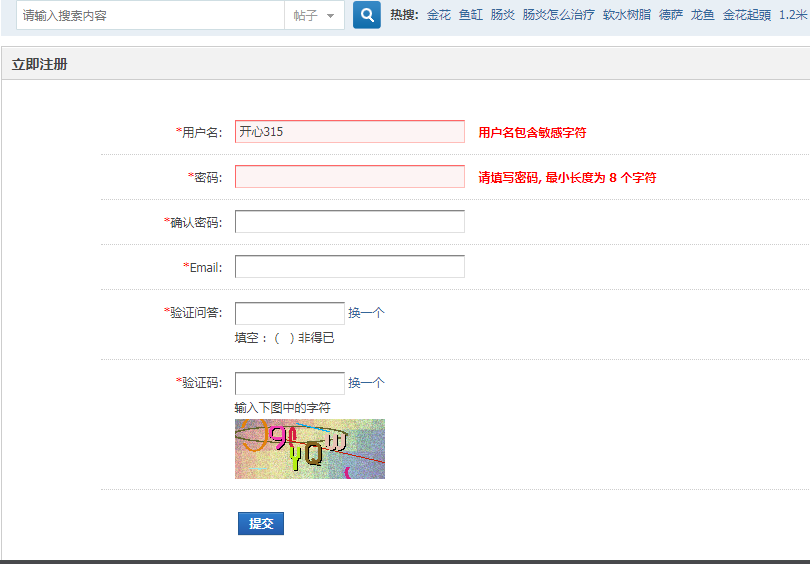
Task: Open the 鱼缸 hot search link
Action: 471,15
